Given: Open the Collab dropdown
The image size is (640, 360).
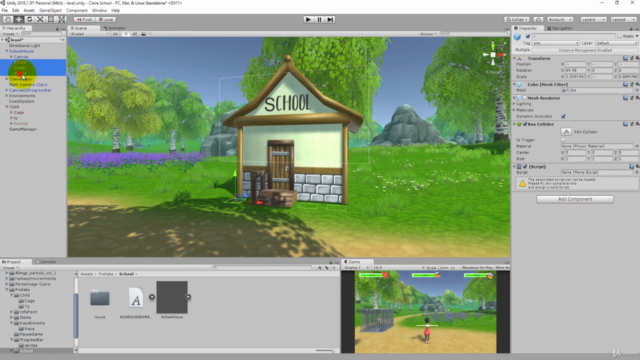Looking at the screenshot, I should pos(517,19).
